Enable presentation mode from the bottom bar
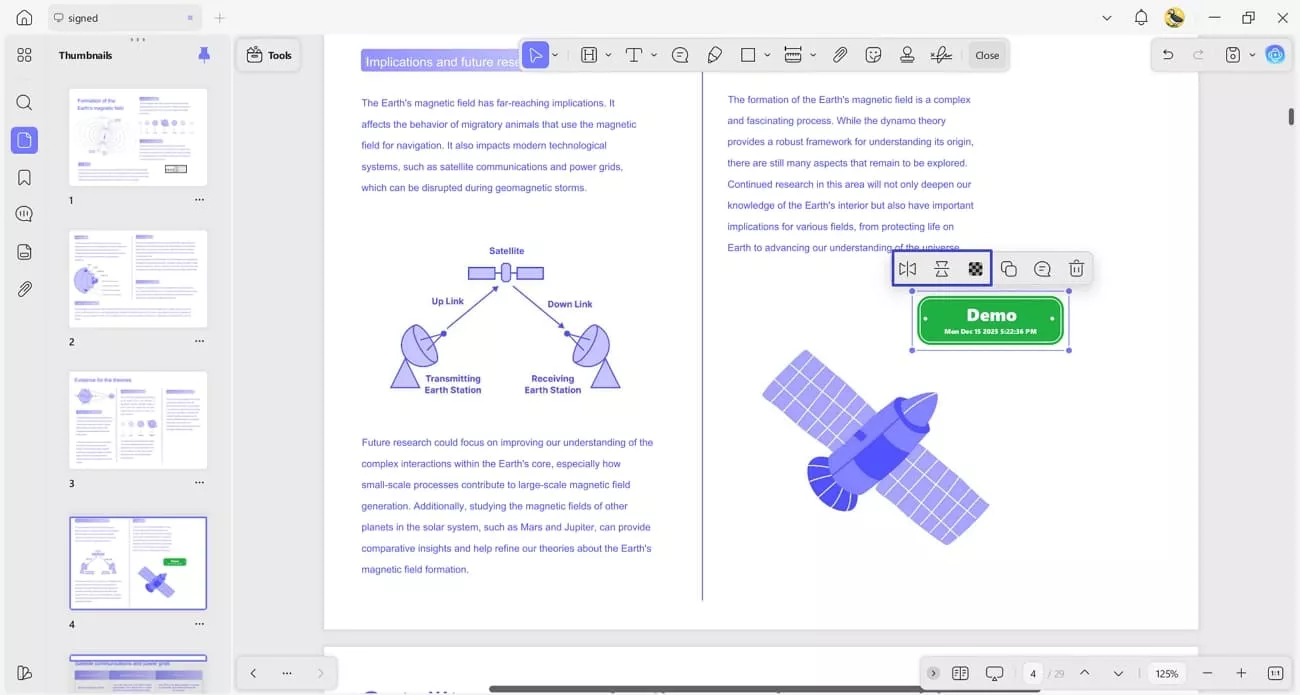The height and width of the screenshot is (695, 1300). point(994,673)
